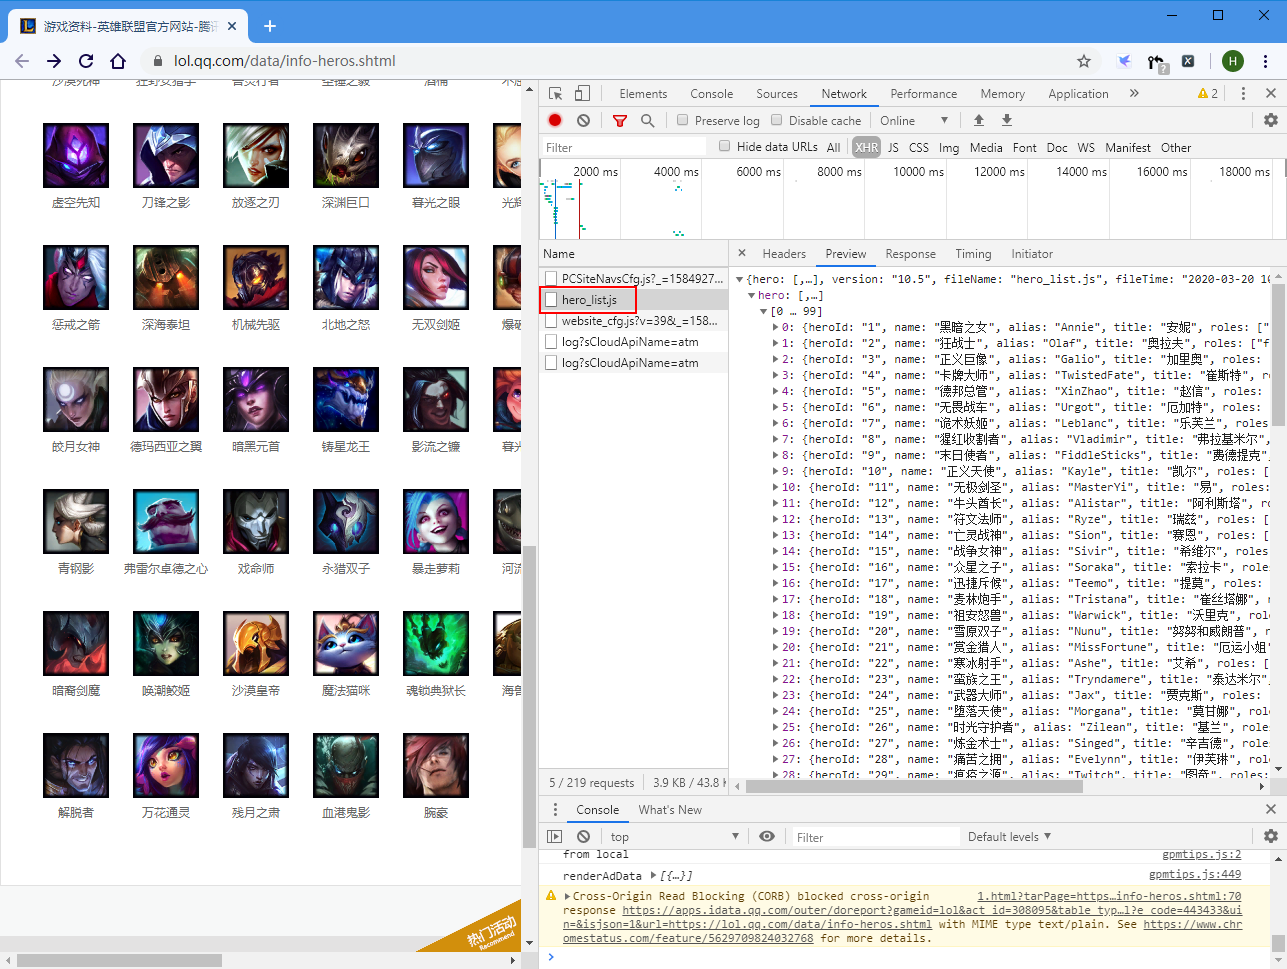Viewport: 1287px width, 969px height.
Task: Clear network log icon
Action: click(x=583, y=120)
